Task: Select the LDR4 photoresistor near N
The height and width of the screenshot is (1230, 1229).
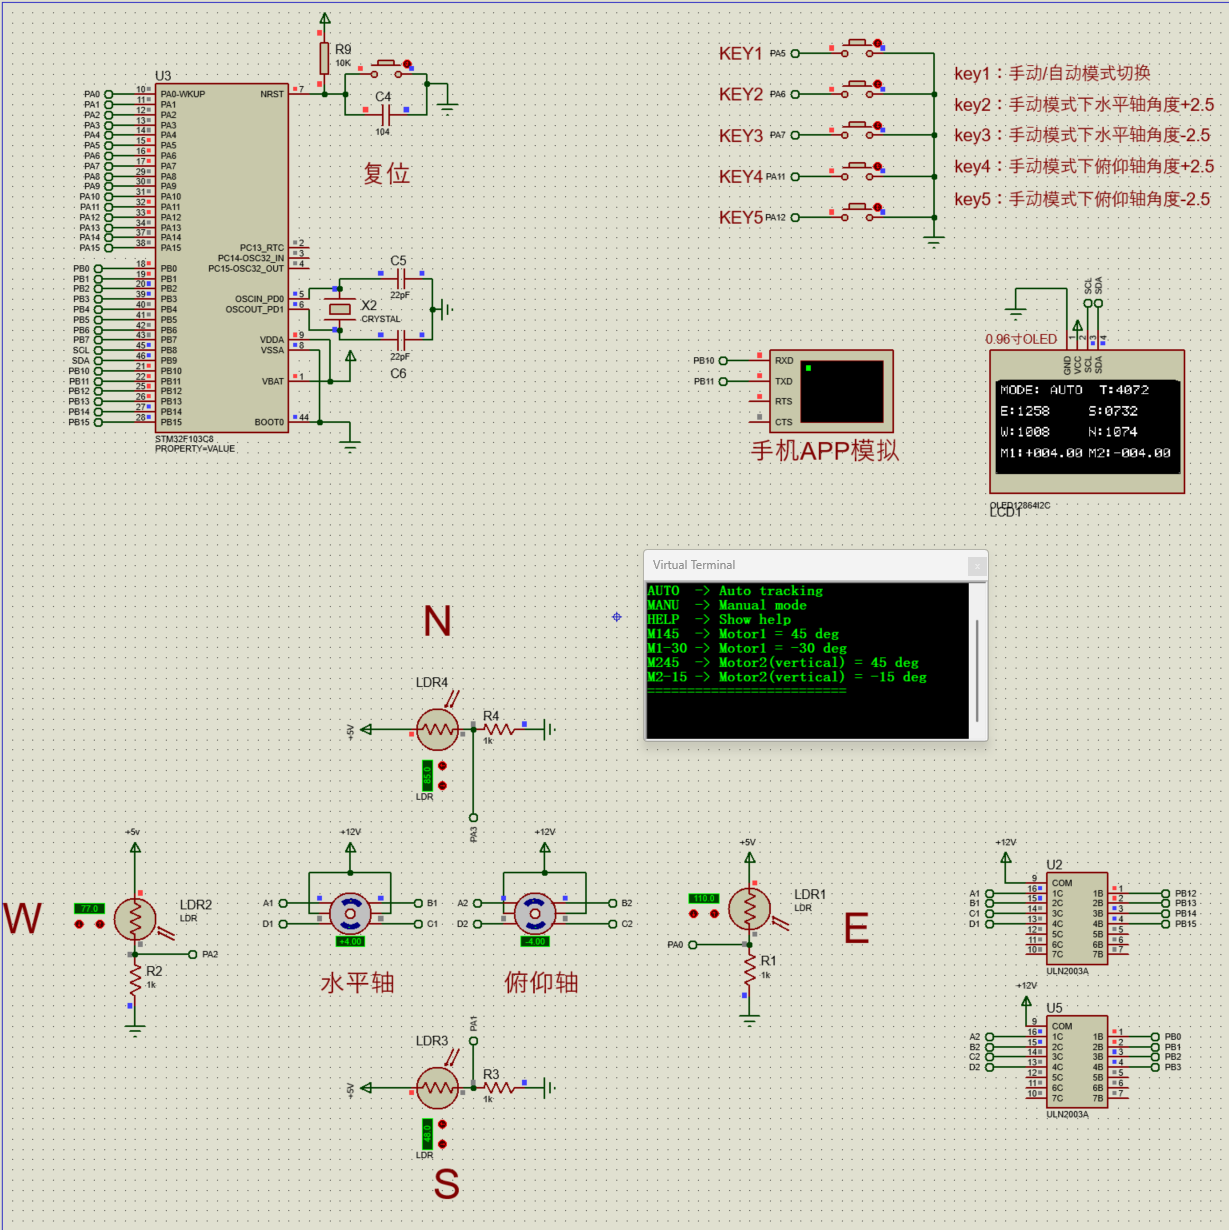Action: [x=437, y=730]
